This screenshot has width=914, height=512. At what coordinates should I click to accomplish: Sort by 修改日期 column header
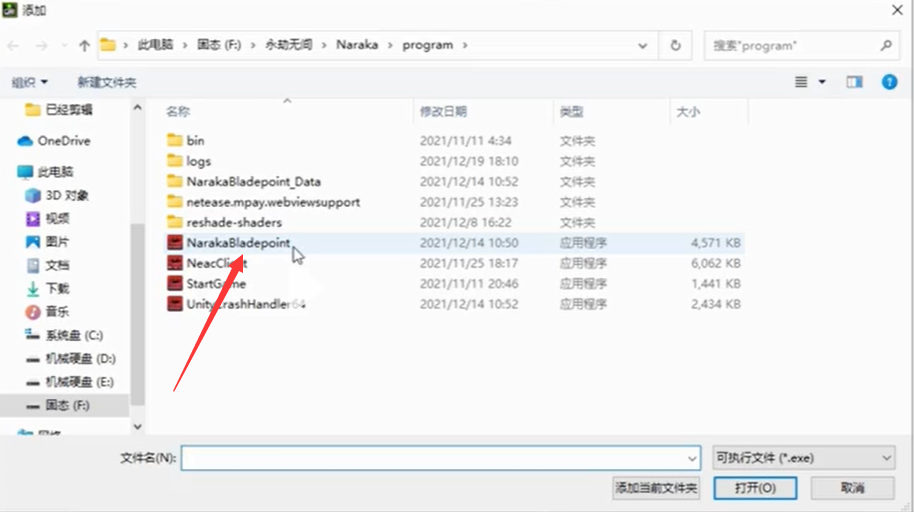[443, 111]
